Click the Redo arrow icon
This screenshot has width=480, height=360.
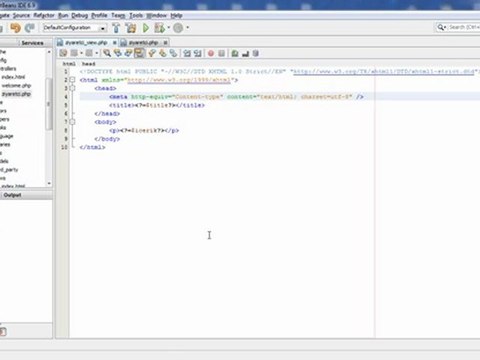(x=30, y=28)
